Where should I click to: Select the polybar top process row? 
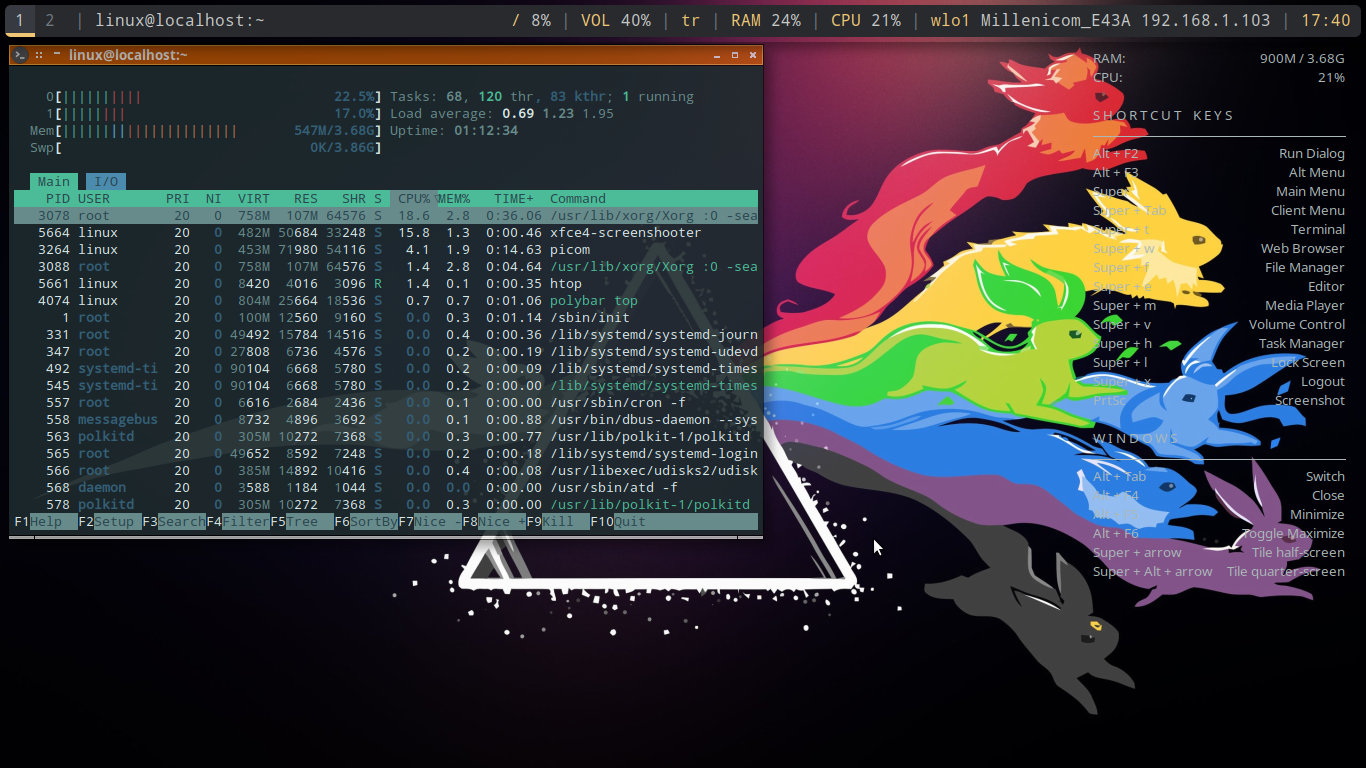coord(386,300)
